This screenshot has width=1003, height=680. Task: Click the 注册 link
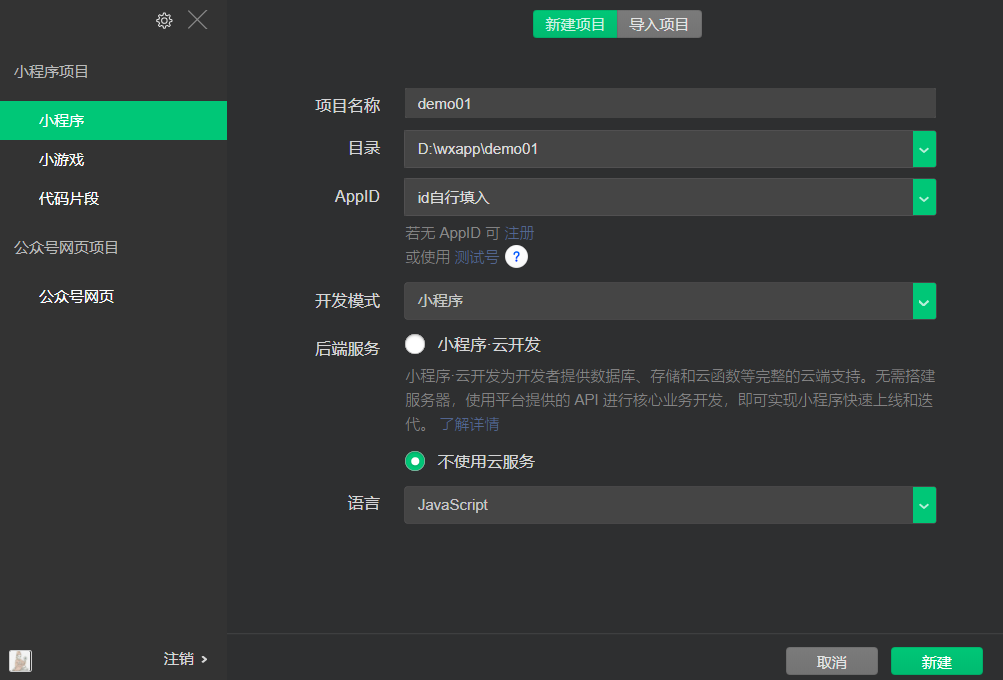click(x=519, y=233)
